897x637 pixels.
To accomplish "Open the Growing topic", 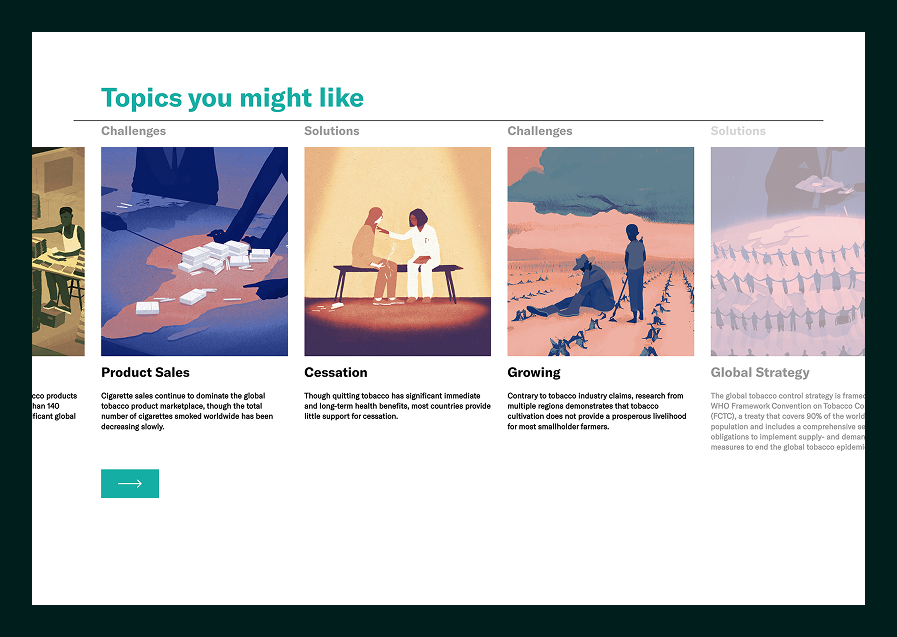I will tap(534, 372).
